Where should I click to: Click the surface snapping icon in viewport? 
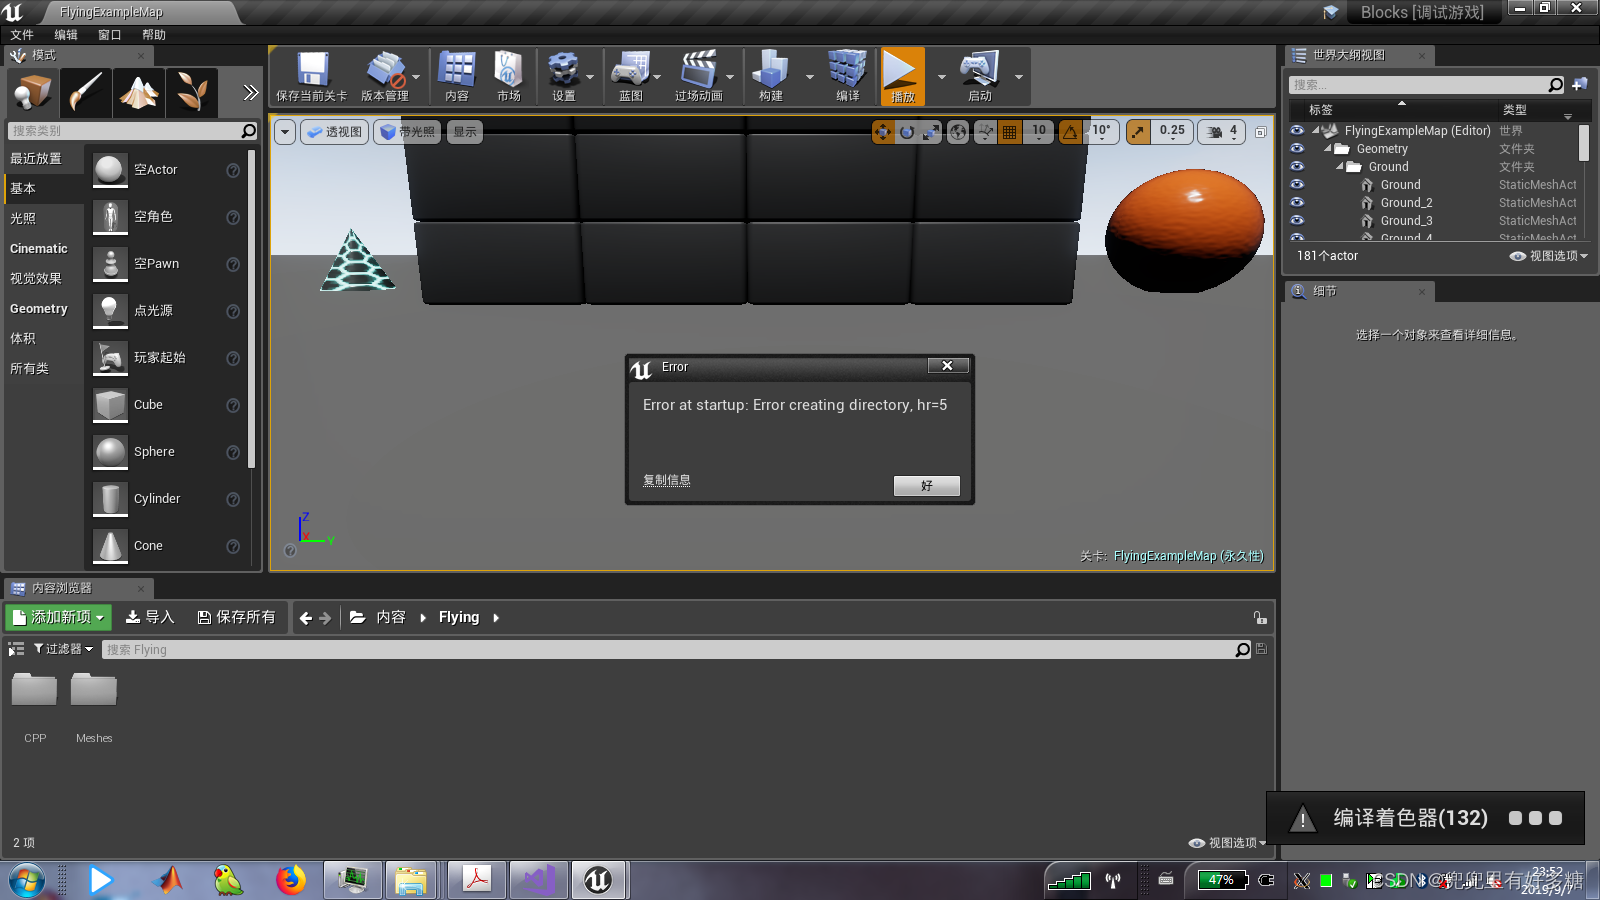(x=986, y=132)
